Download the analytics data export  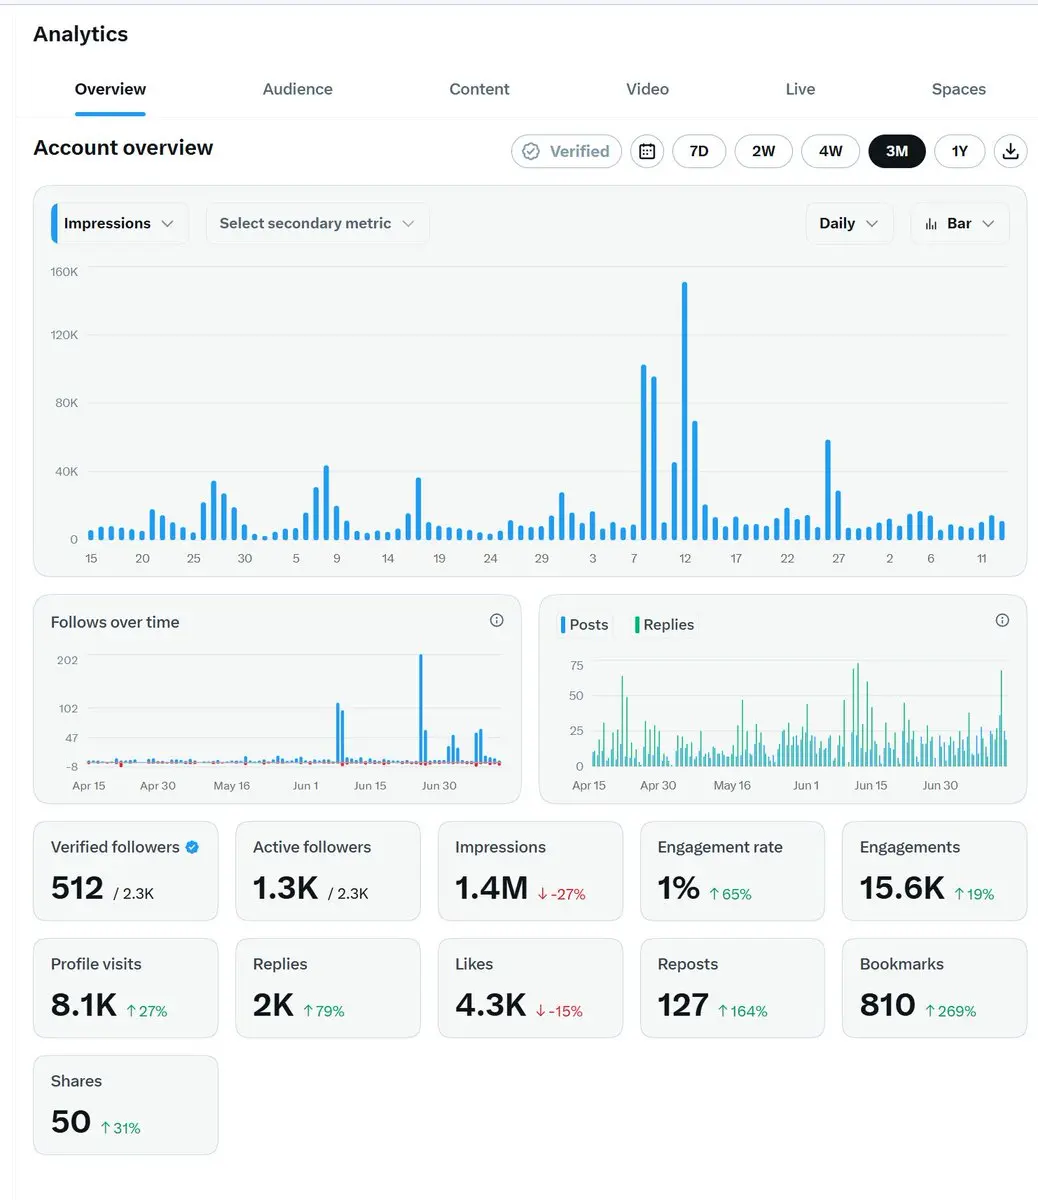[1011, 151]
